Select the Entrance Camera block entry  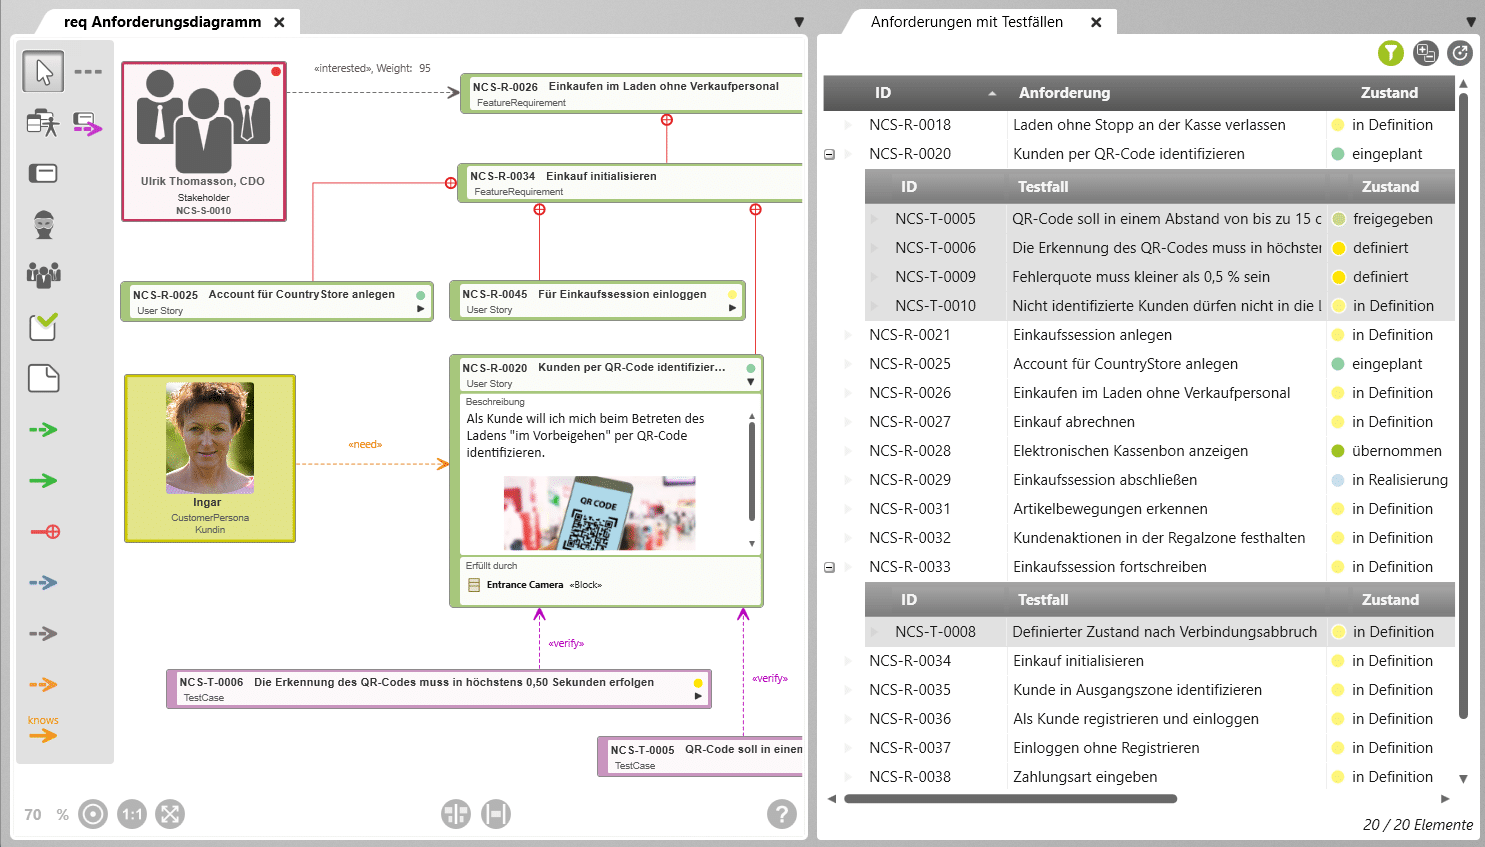point(535,585)
